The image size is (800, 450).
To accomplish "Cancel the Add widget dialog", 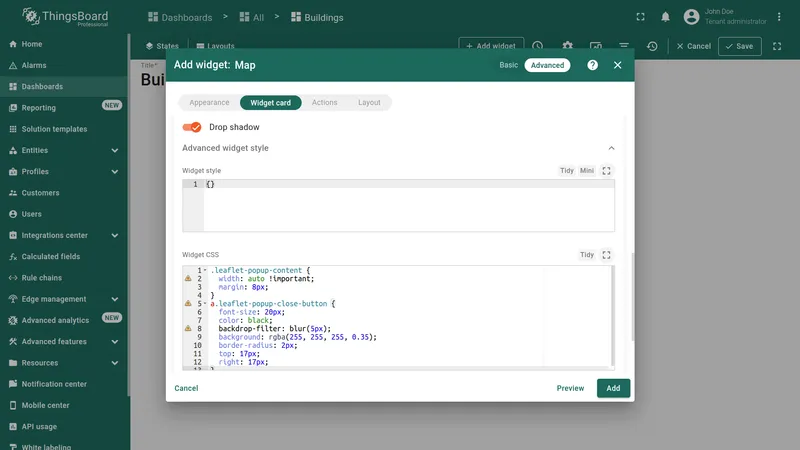I will click(186, 388).
